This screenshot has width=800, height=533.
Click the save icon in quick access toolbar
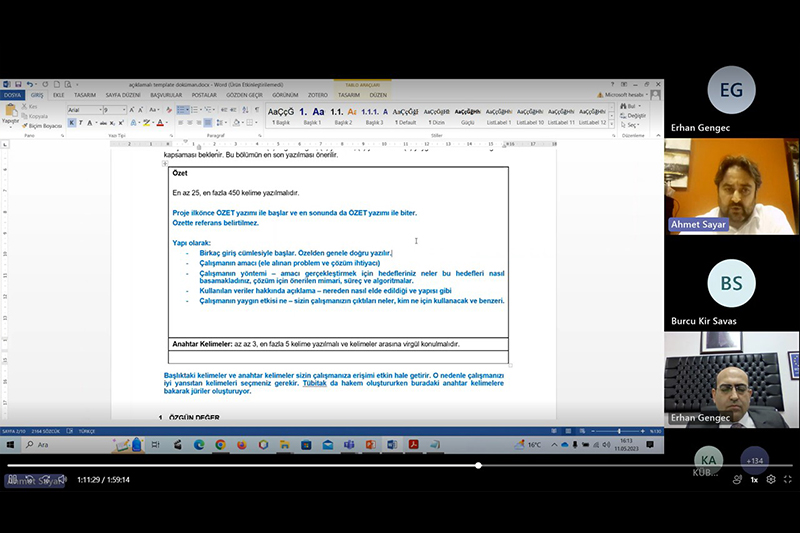pos(18,84)
